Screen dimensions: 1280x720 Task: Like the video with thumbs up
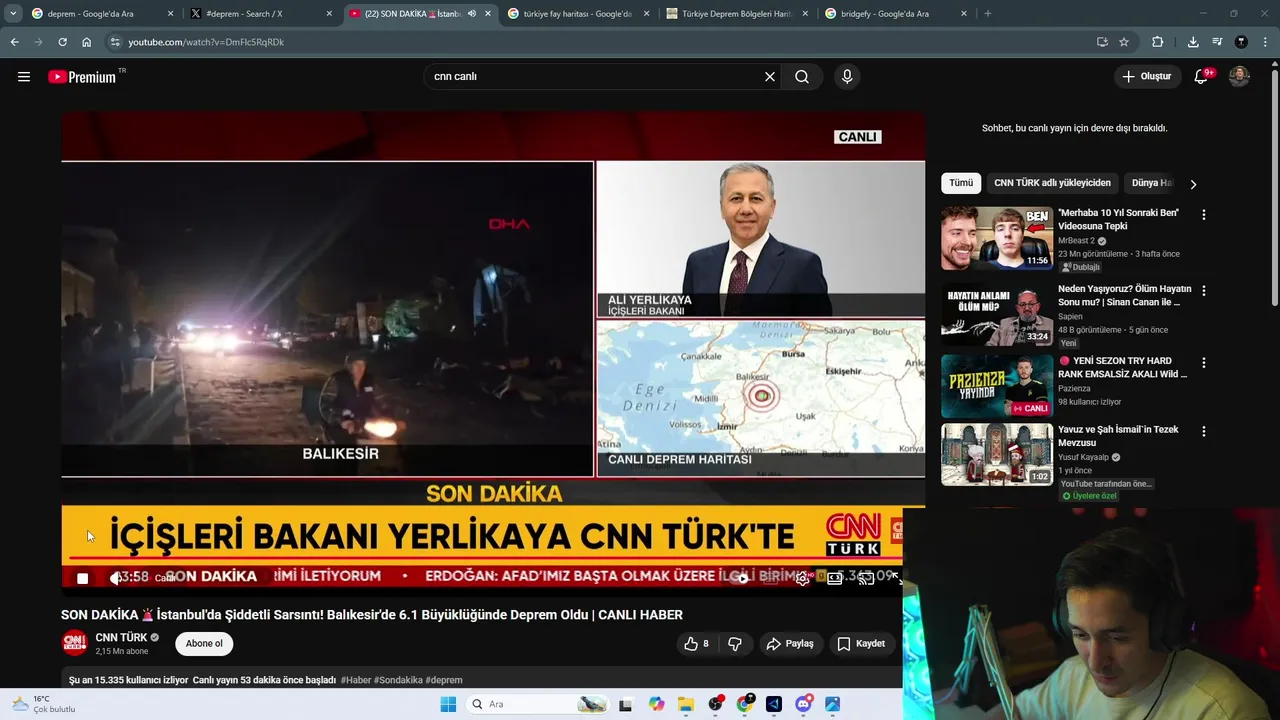click(697, 643)
